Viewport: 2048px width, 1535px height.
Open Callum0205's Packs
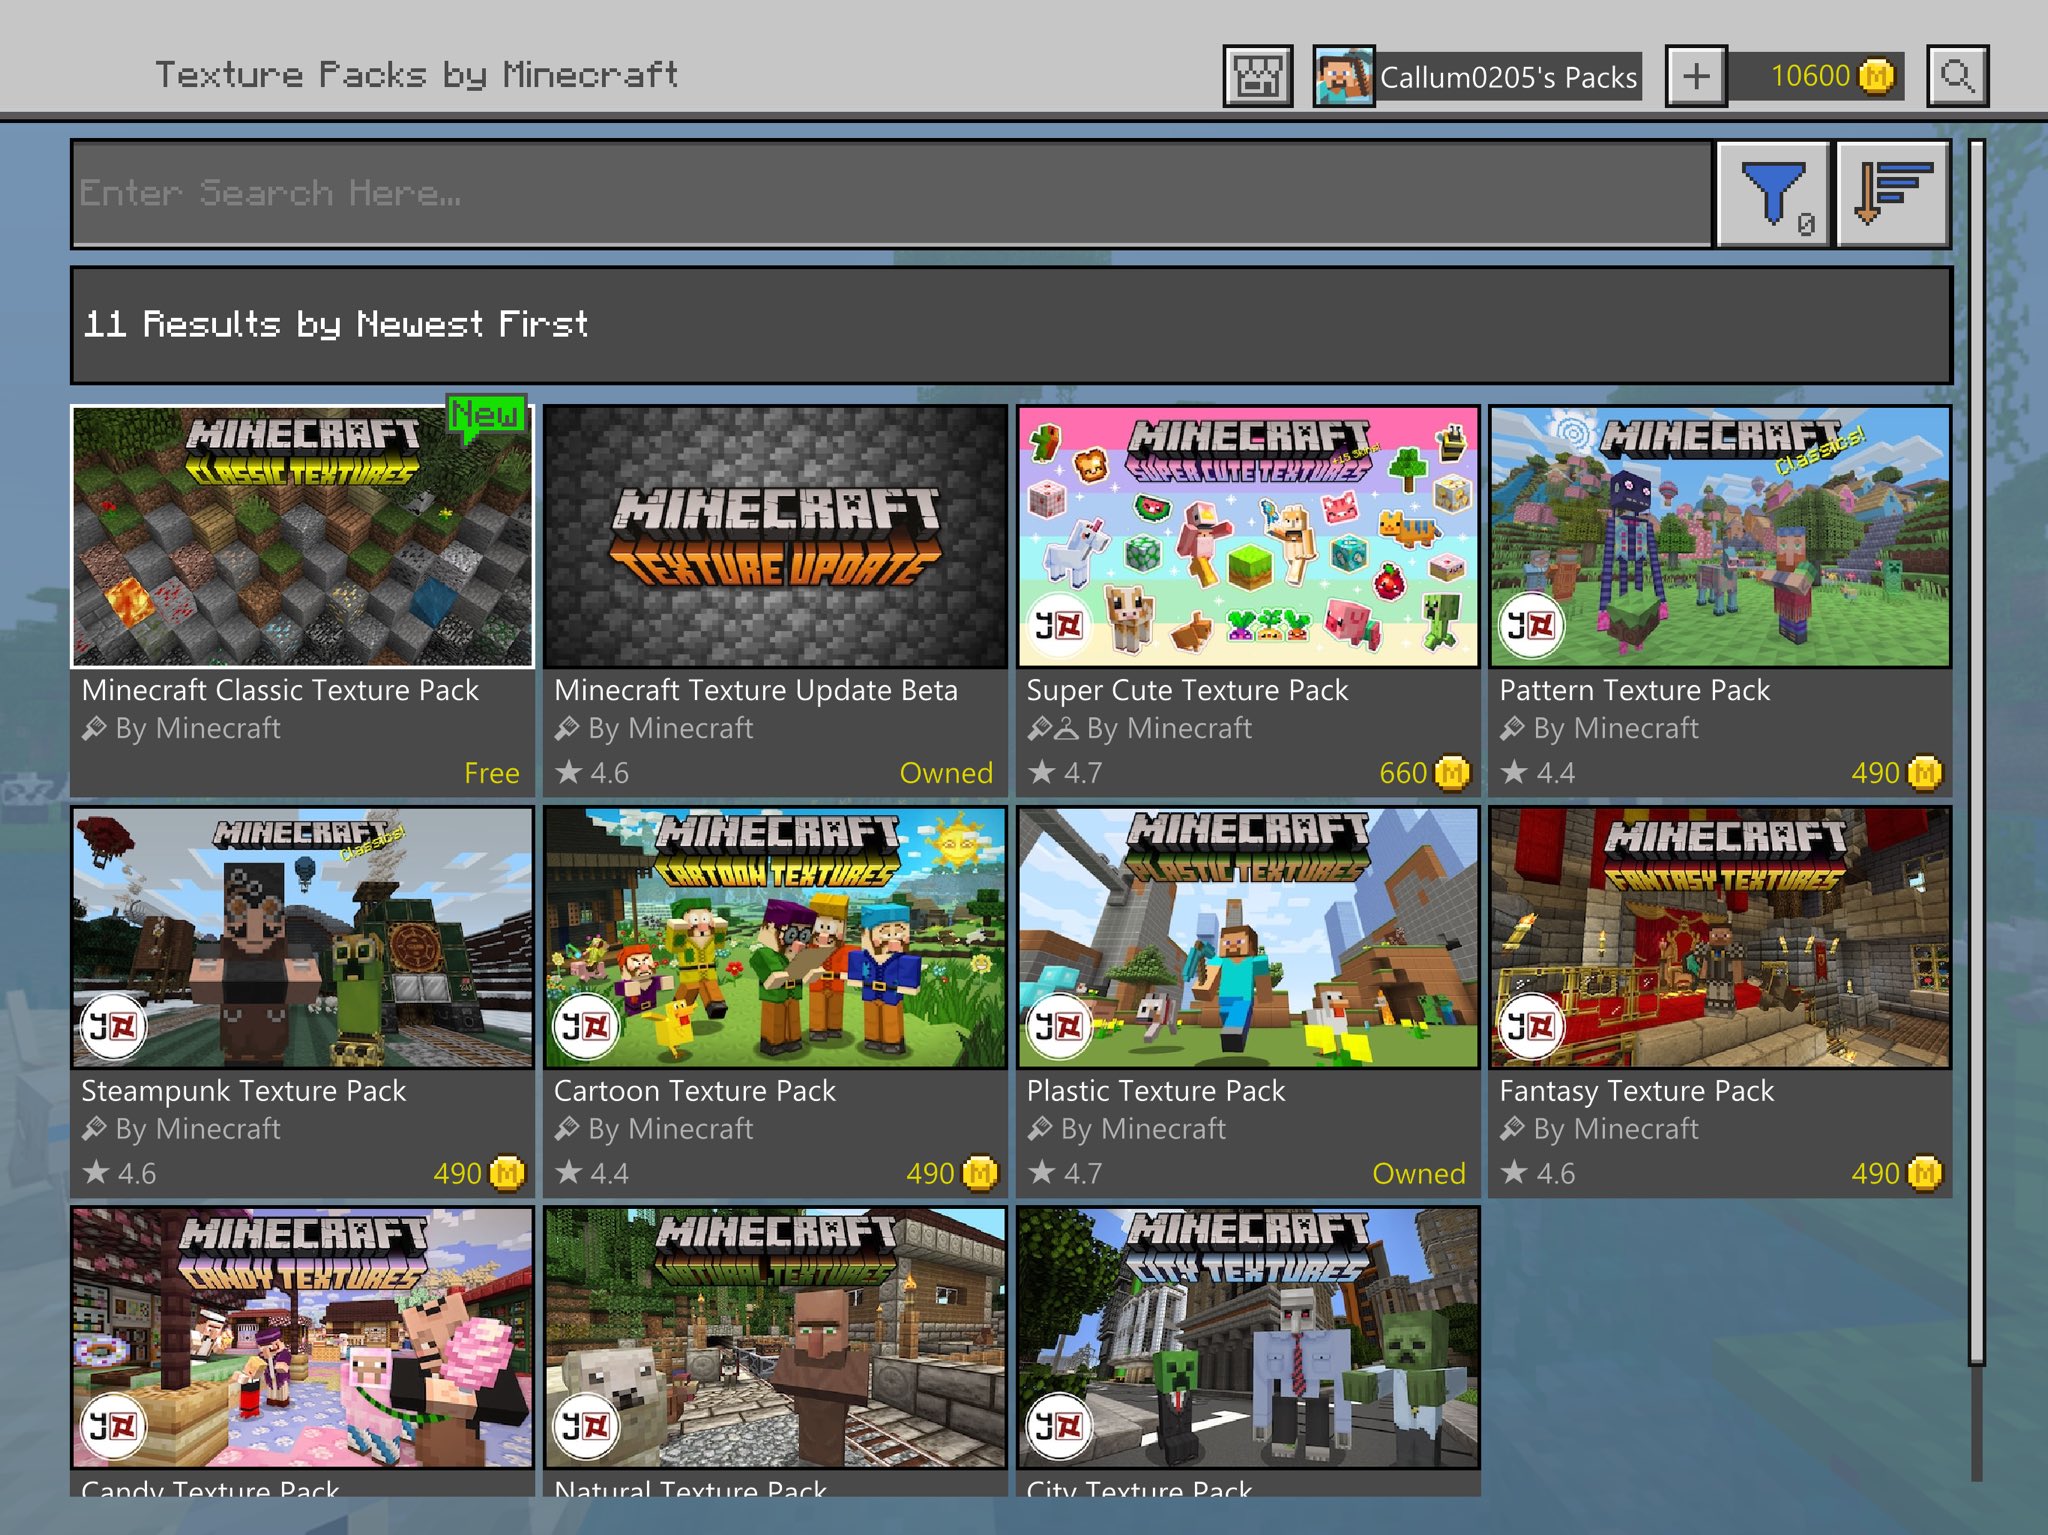(x=1507, y=78)
